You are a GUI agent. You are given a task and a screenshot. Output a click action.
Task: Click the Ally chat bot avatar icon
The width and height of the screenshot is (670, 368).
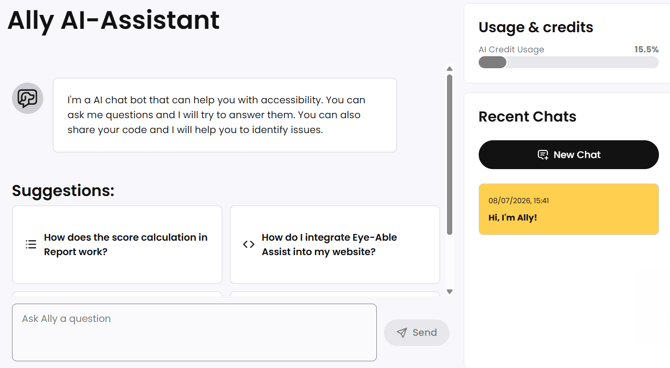pyautogui.click(x=27, y=98)
